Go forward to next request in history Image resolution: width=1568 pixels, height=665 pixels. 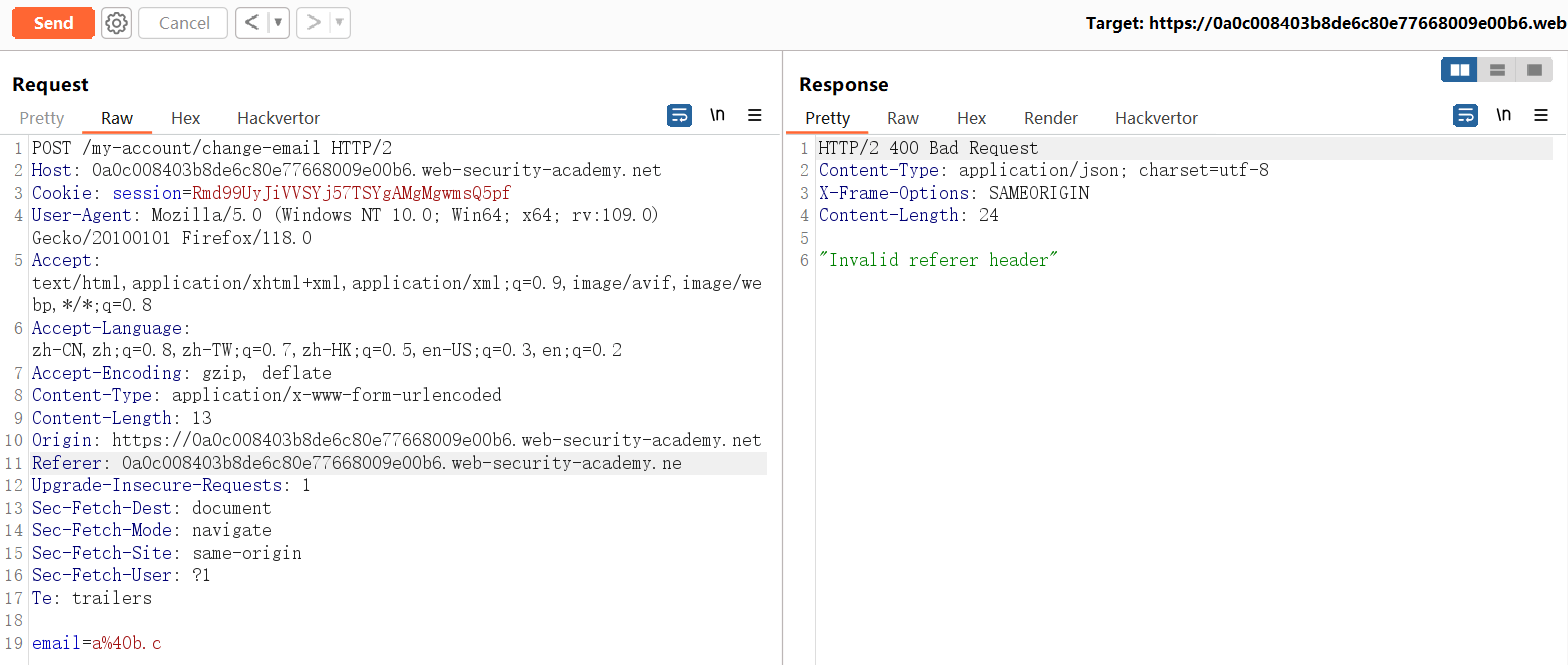[x=314, y=23]
